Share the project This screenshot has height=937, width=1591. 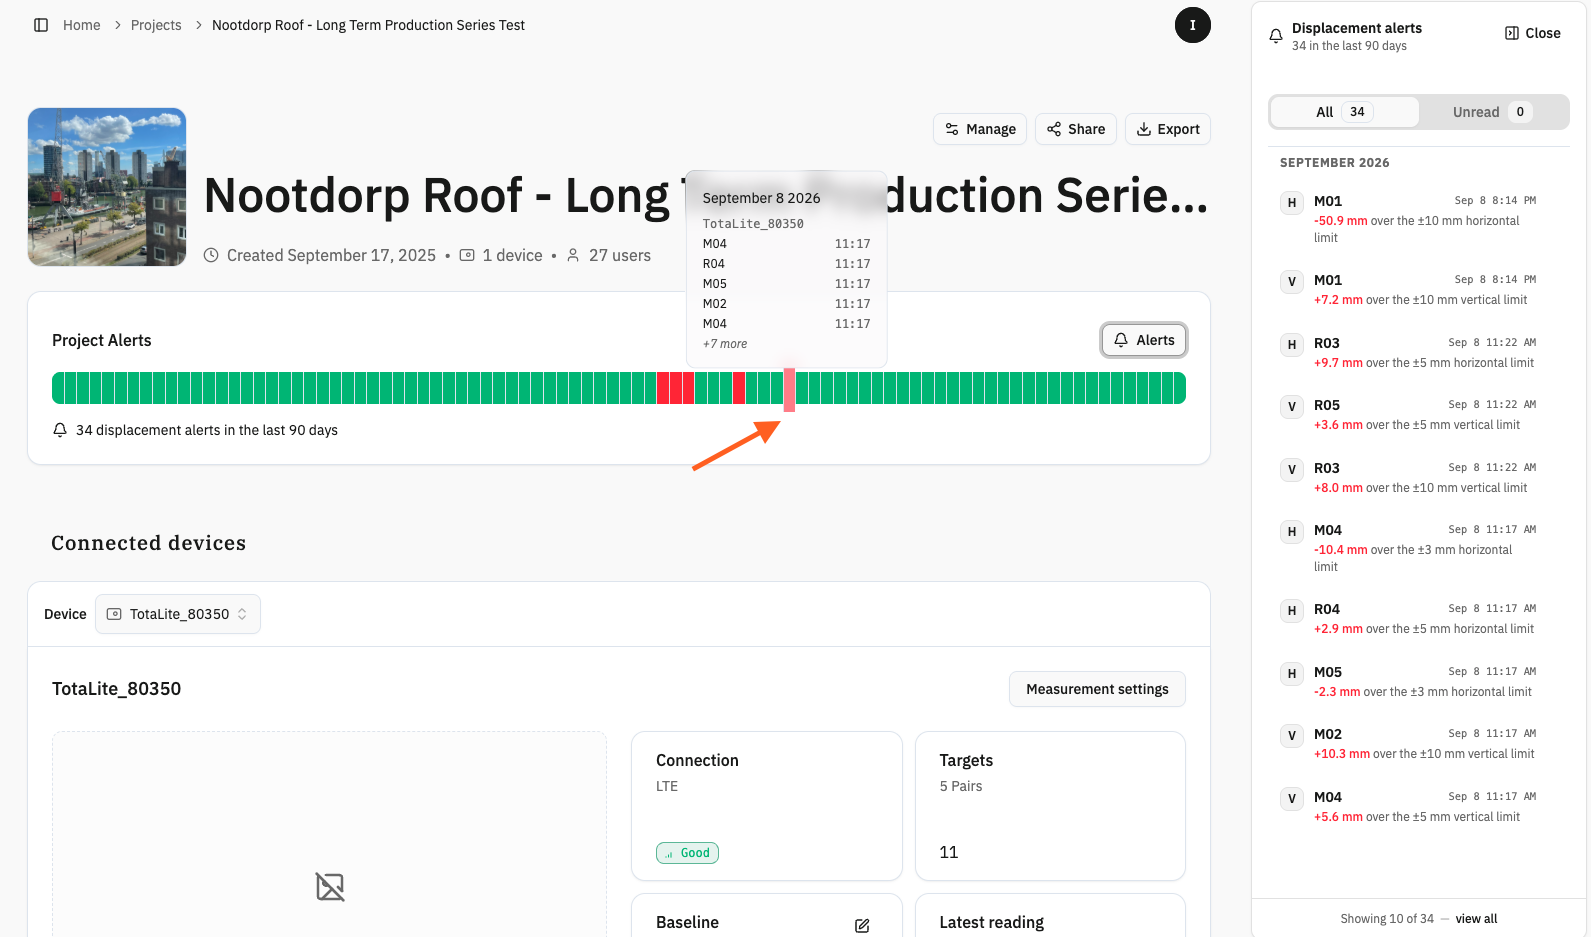click(x=1076, y=129)
